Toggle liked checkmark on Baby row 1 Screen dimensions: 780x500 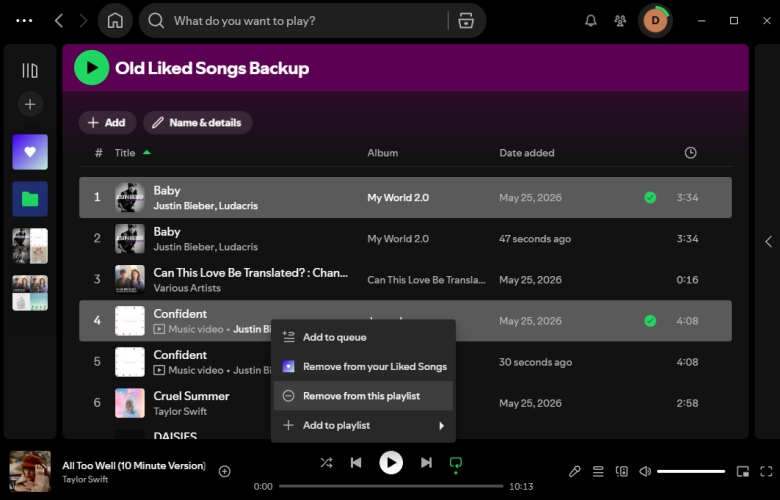pos(650,198)
